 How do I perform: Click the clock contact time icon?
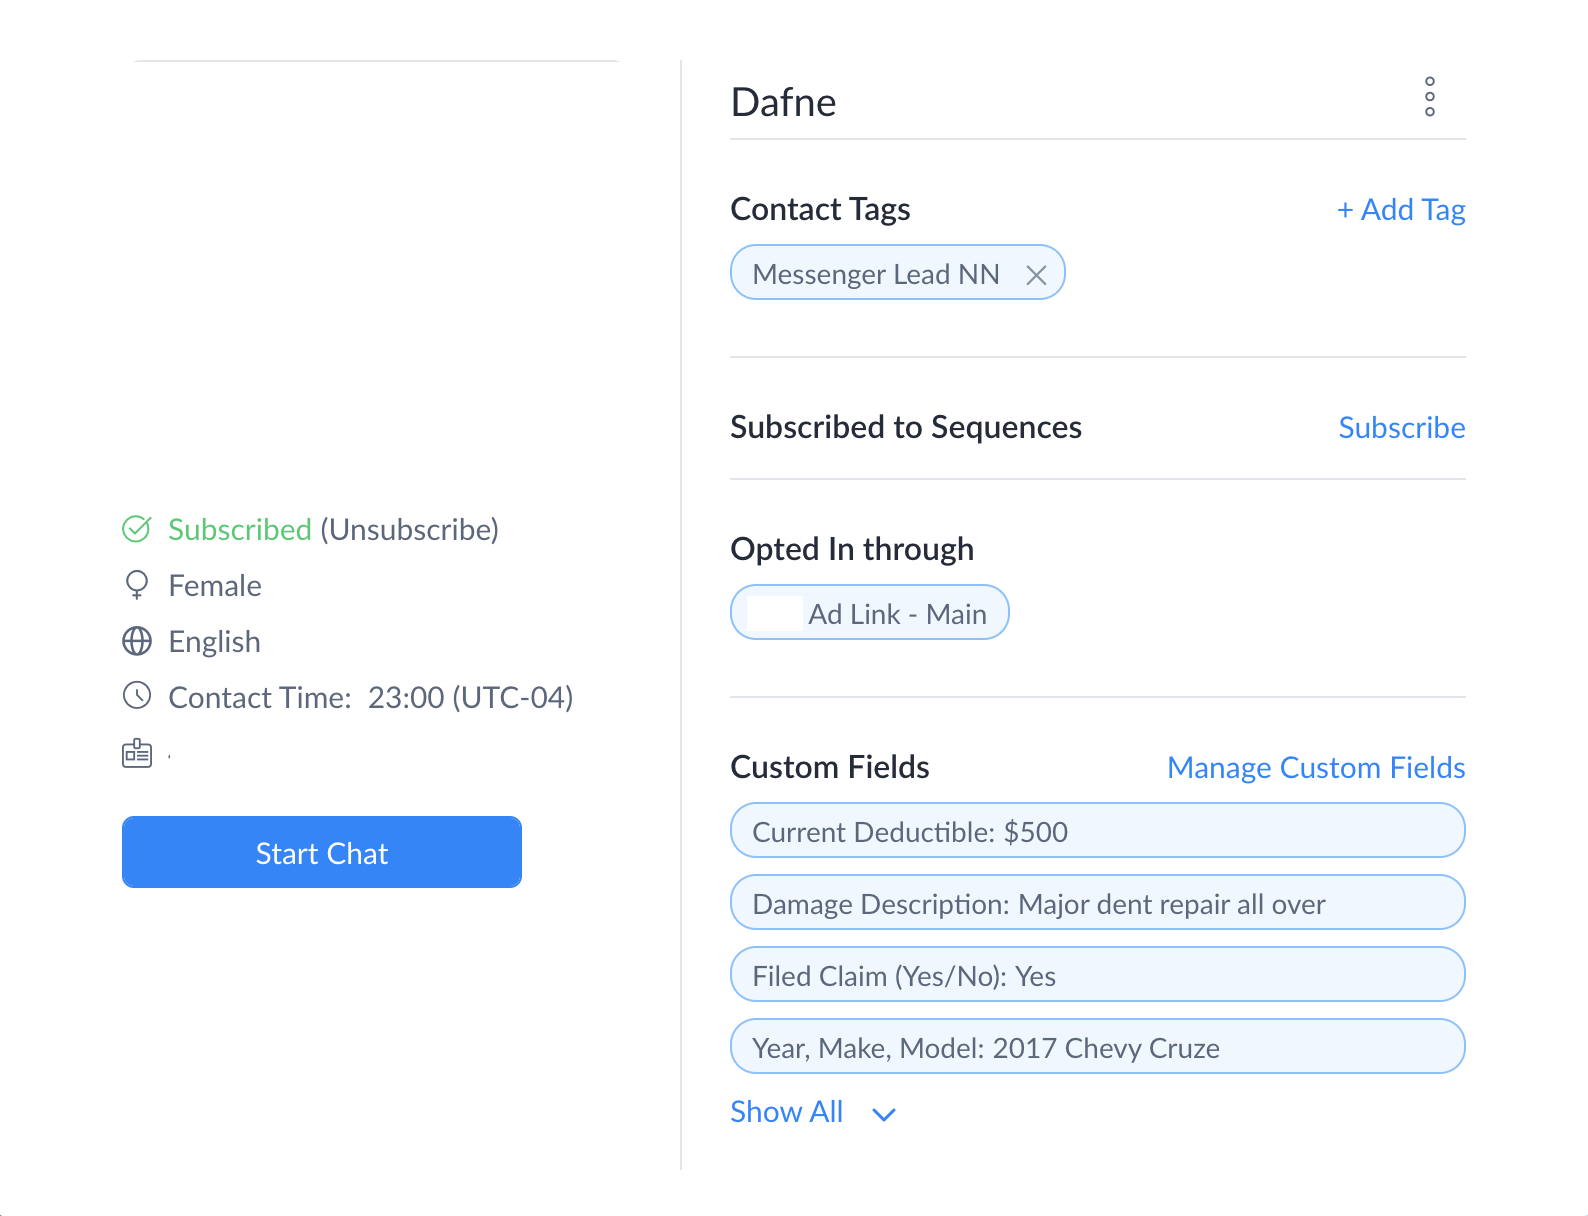point(137,696)
